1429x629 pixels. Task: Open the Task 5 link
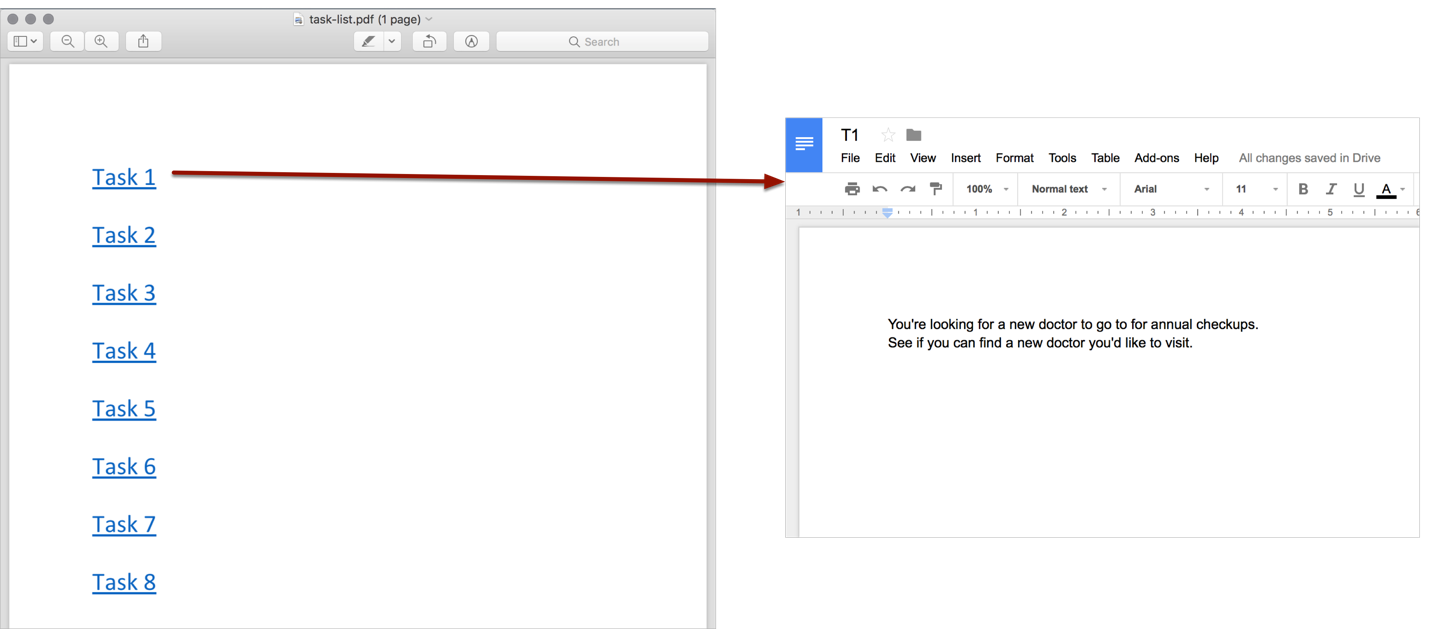tap(124, 409)
